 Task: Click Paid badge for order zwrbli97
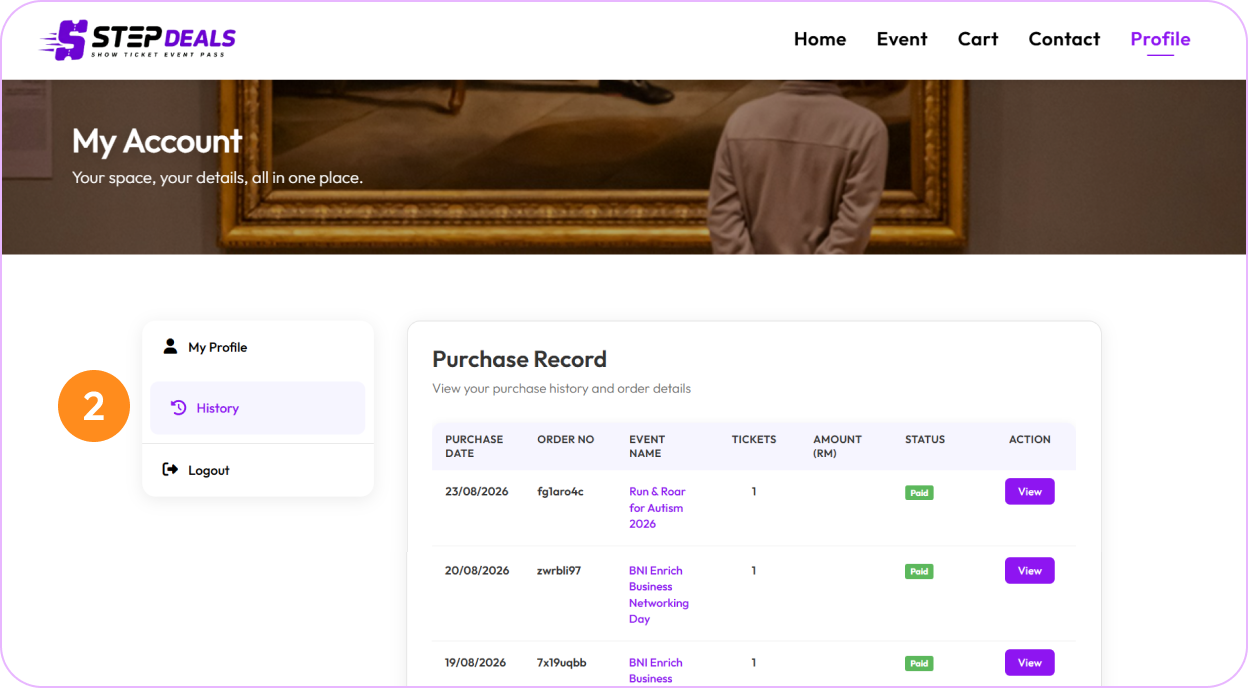(919, 571)
